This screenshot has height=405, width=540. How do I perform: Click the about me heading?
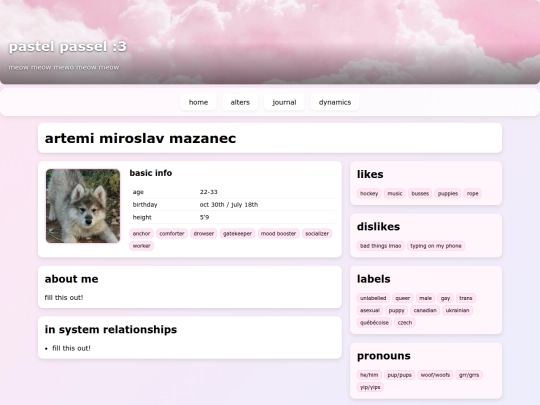coord(72,279)
